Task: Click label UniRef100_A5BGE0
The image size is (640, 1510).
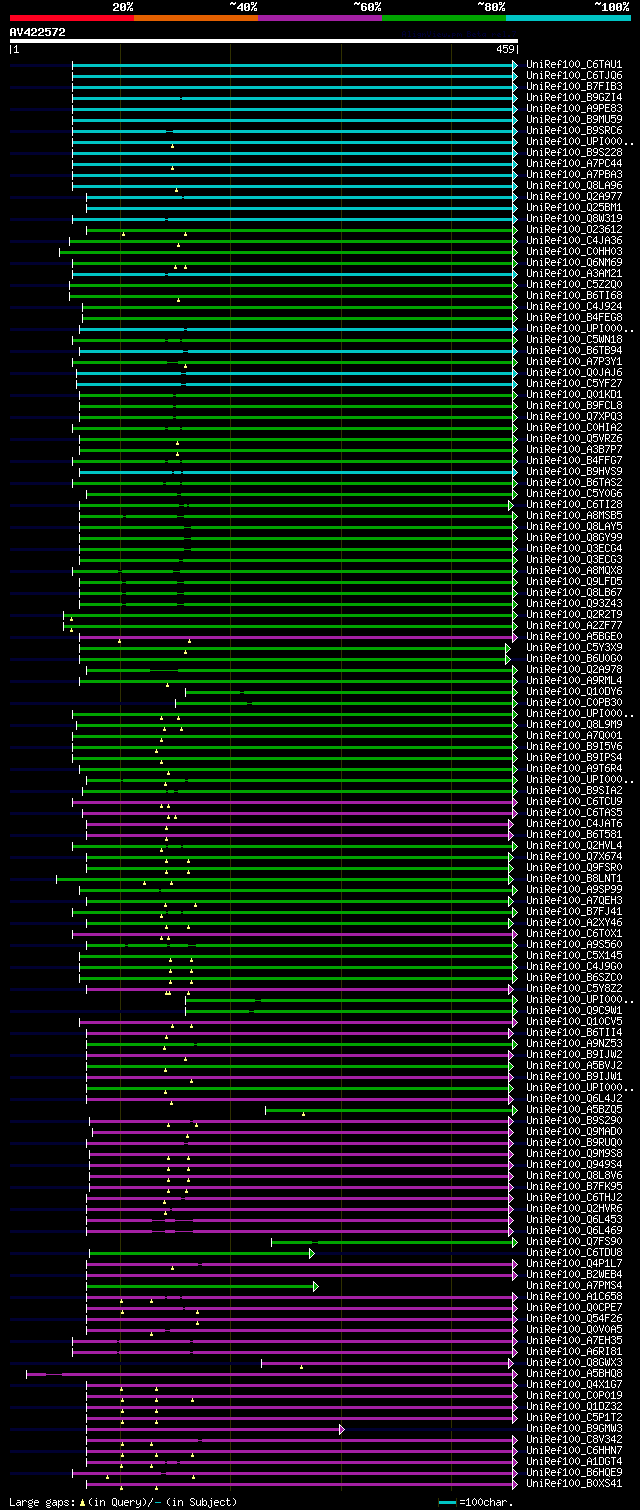Action: point(574,636)
